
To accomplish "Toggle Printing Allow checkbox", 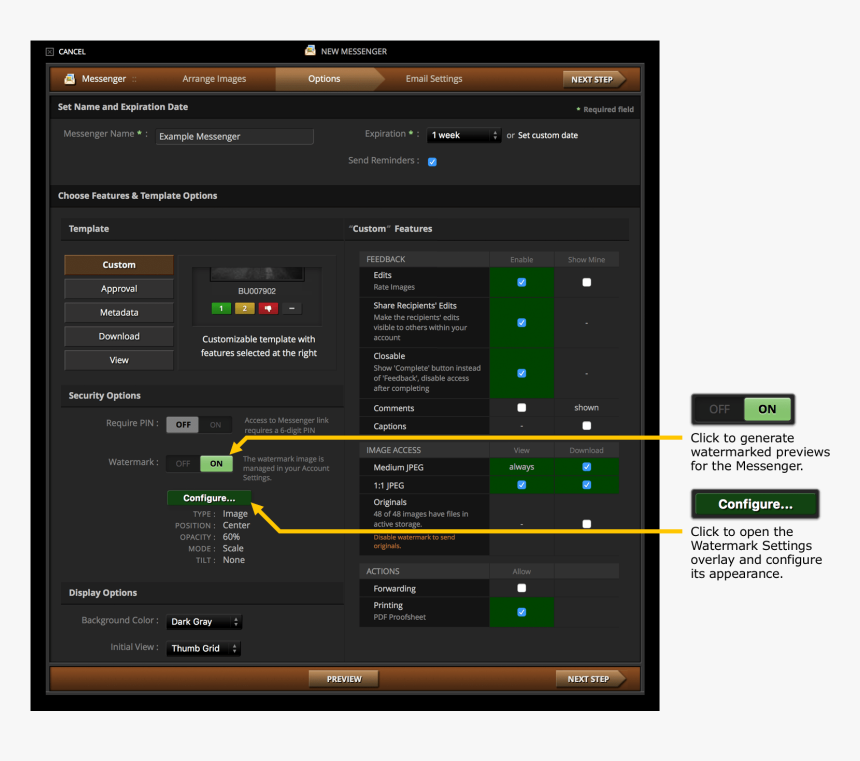I will [x=522, y=612].
